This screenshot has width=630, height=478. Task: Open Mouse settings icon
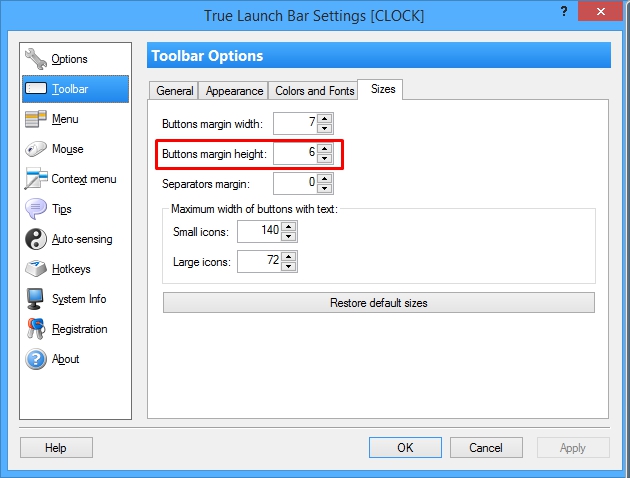pos(35,149)
